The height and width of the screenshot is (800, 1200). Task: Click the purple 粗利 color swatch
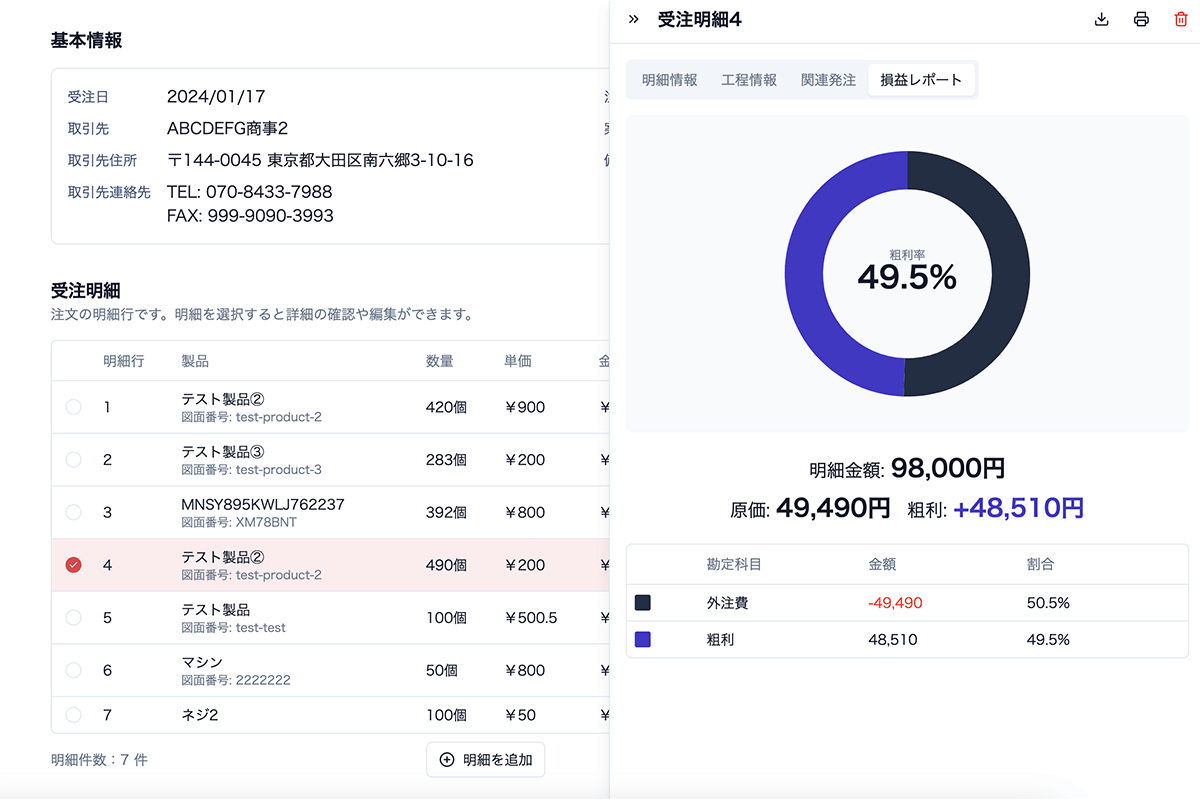click(x=643, y=639)
